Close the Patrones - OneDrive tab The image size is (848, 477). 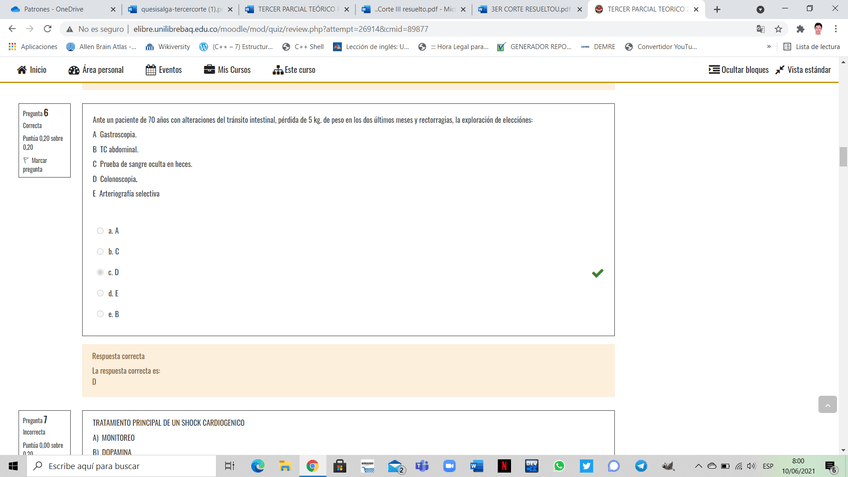[x=113, y=9]
